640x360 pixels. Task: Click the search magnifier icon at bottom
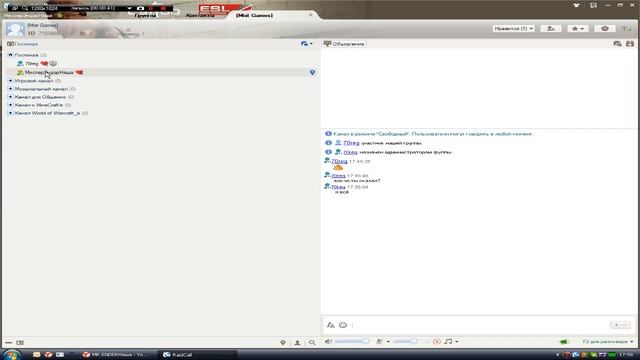tap(312, 342)
